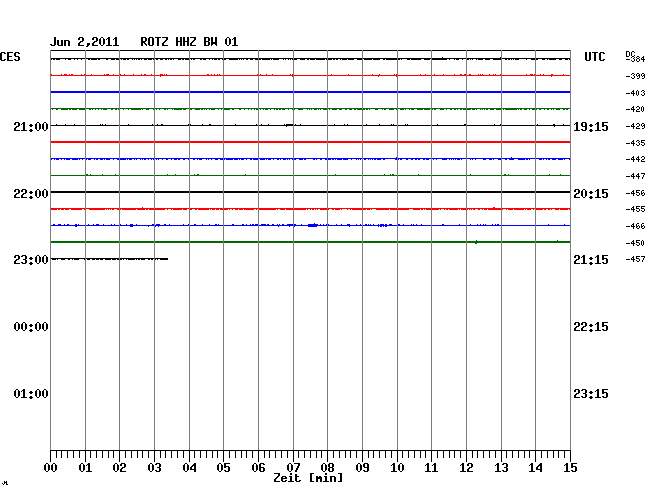Click UTC time label 20:15
650x494 pixels.
pos(591,194)
